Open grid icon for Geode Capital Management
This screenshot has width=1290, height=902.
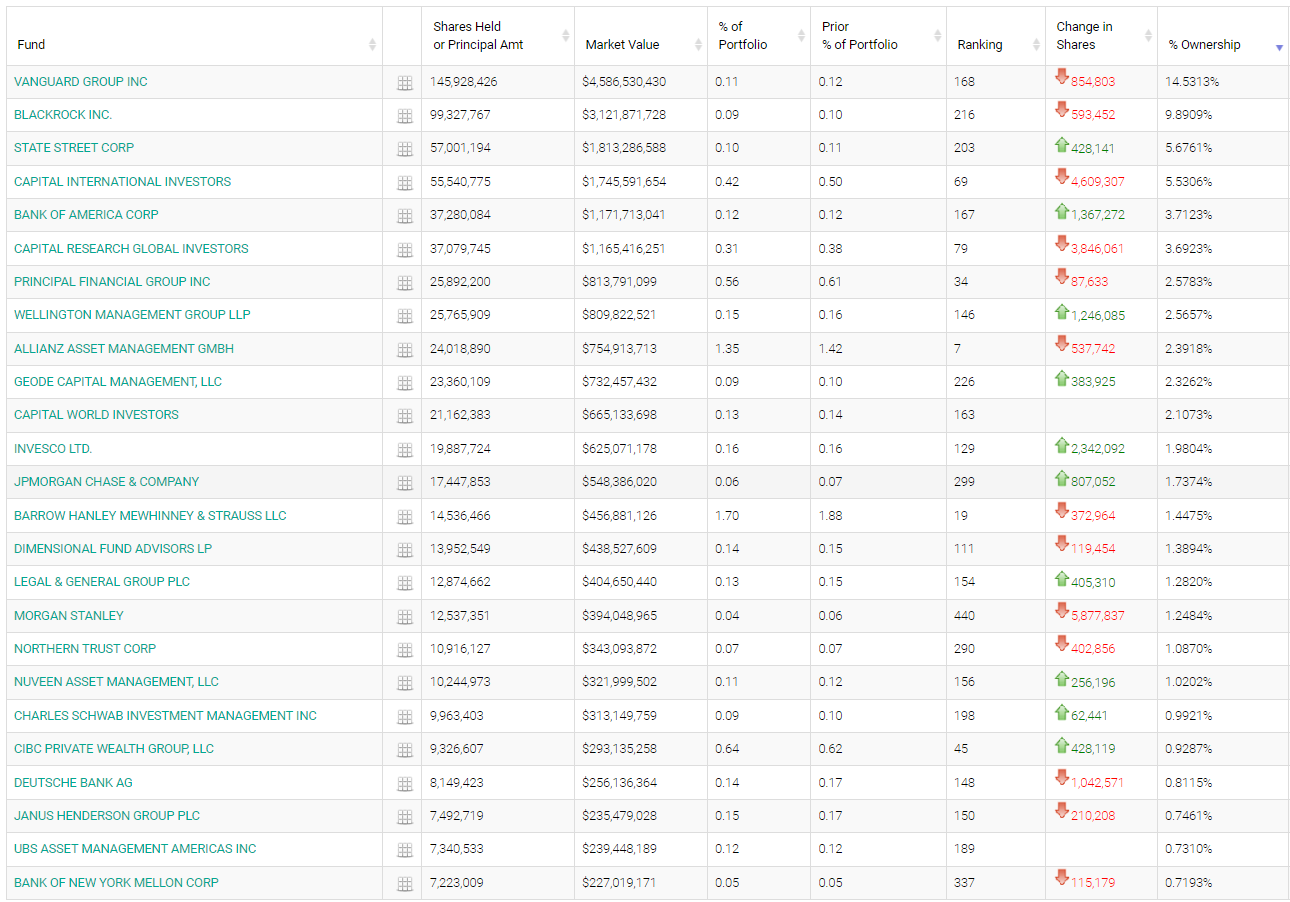pyautogui.click(x=404, y=384)
